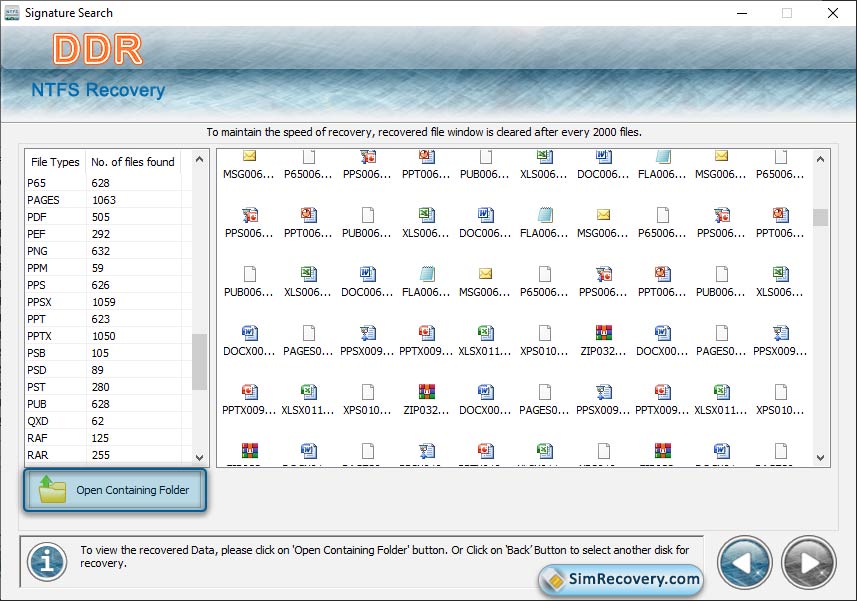Click the 255 count beside RAR
The width and height of the screenshot is (857, 601).
(x=101, y=455)
